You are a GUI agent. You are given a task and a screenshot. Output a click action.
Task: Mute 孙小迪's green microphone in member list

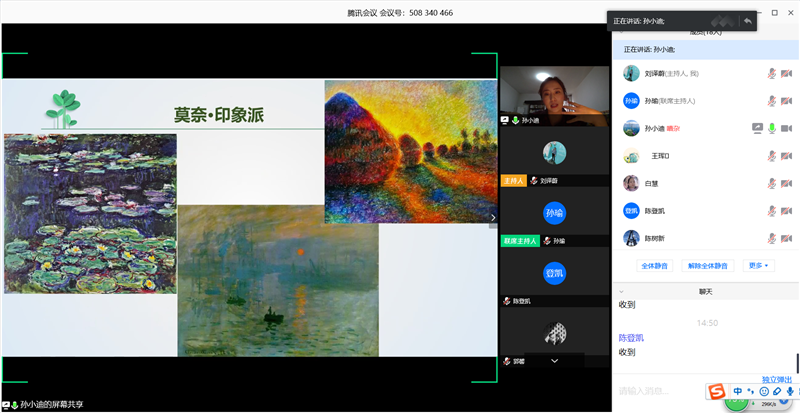click(771, 128)
